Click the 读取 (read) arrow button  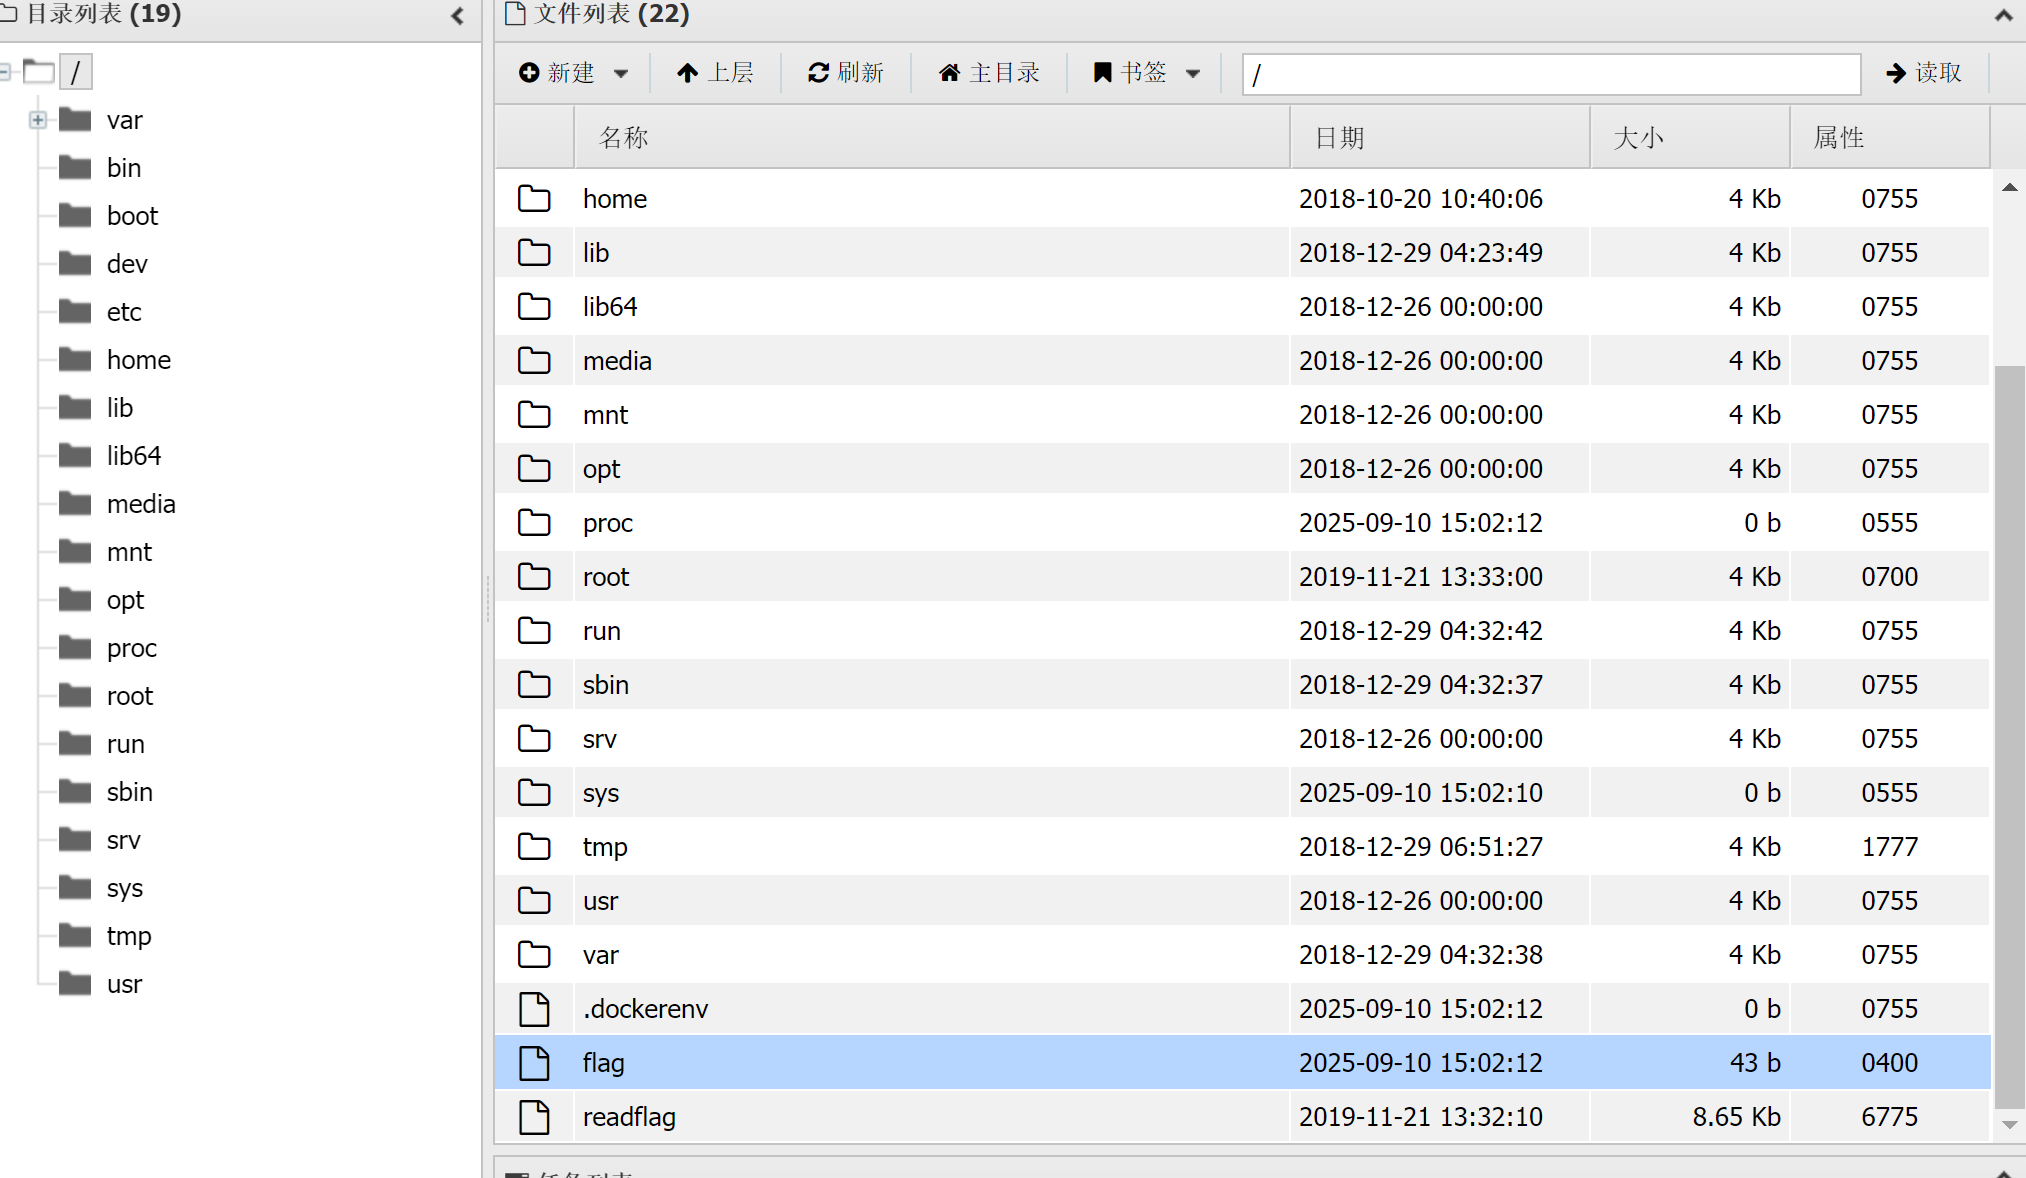click(1923, 73)
